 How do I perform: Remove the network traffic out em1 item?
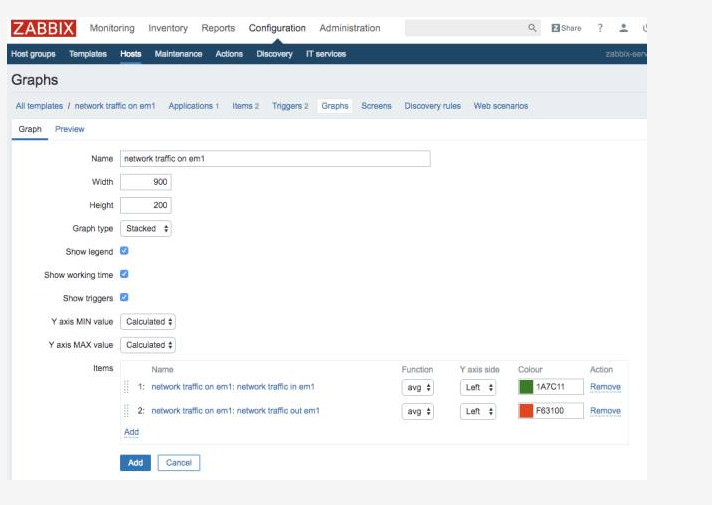click(605, 411)
